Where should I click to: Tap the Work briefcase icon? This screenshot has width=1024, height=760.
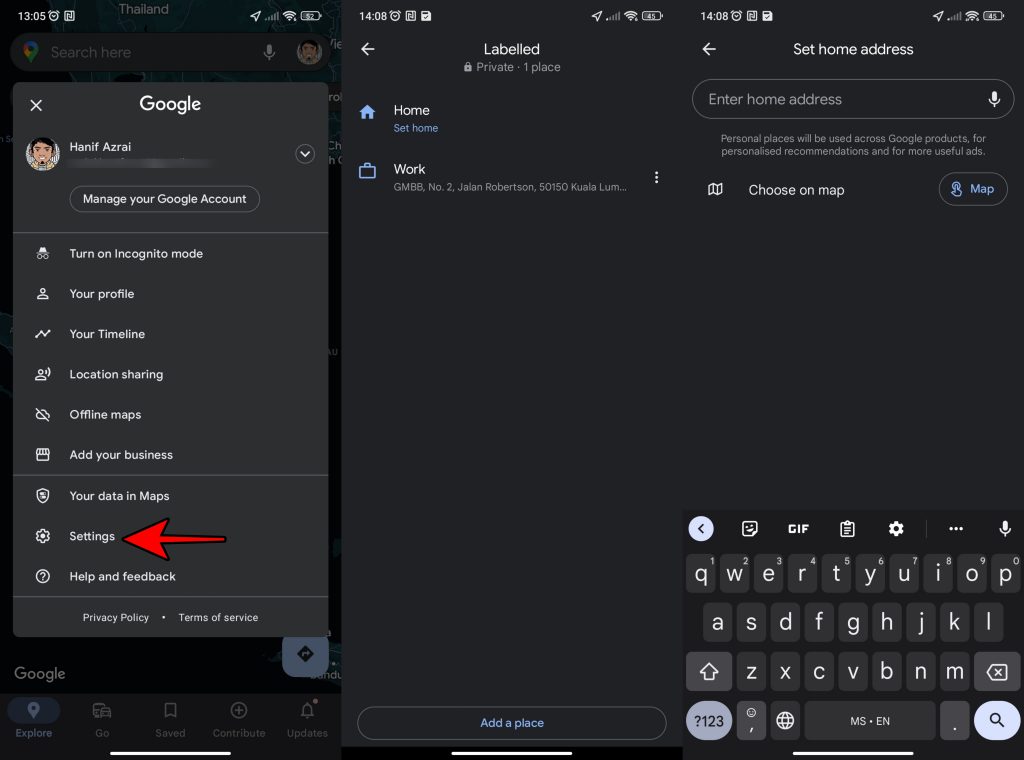pyautogui.click(x=368, y=171)
